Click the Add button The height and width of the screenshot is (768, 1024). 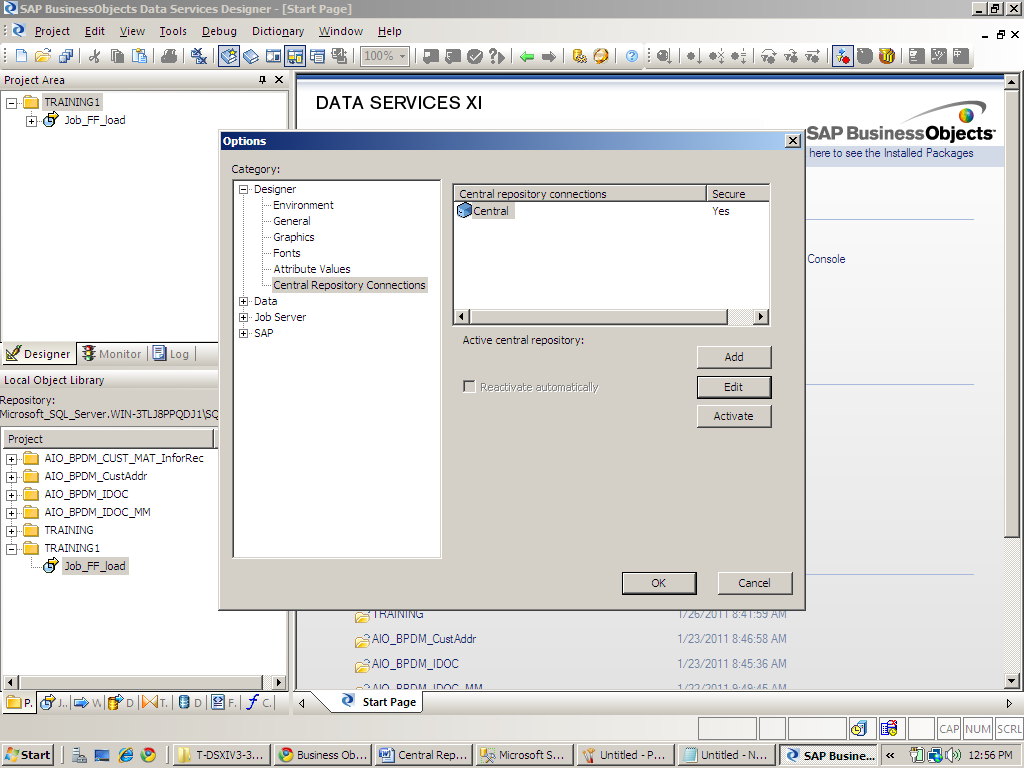click(734, 357)
